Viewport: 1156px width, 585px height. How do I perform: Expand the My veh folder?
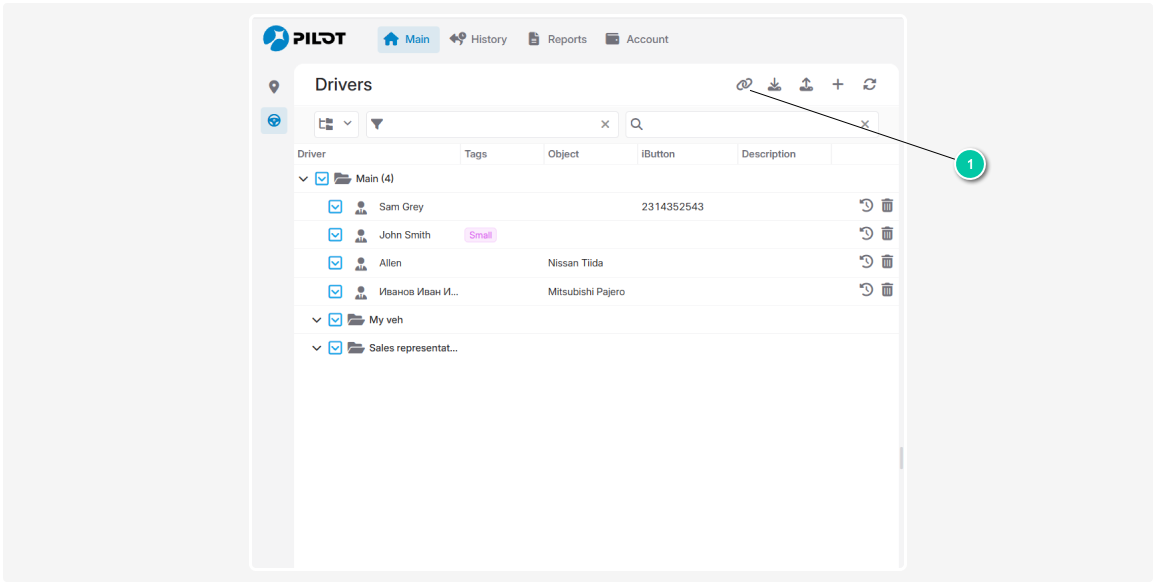[316, 320]
